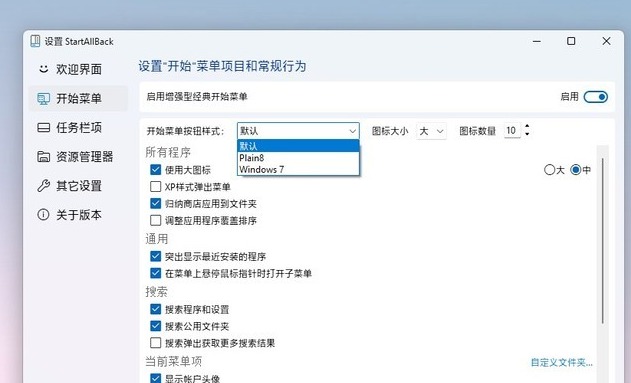Click the StartAllBack app icon in title bar
Image resolution: width=631 pixels, height=383 pixels.
click(x=35, y=41)
